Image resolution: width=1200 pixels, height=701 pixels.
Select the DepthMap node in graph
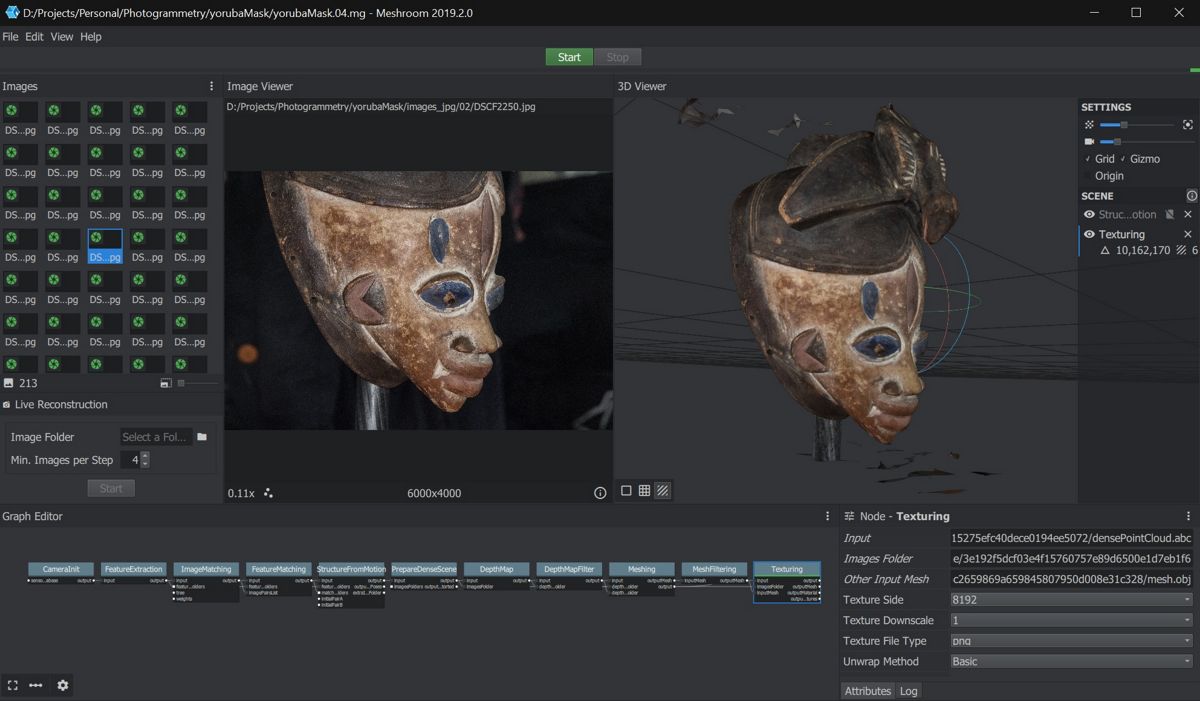[x=496, y=569]
